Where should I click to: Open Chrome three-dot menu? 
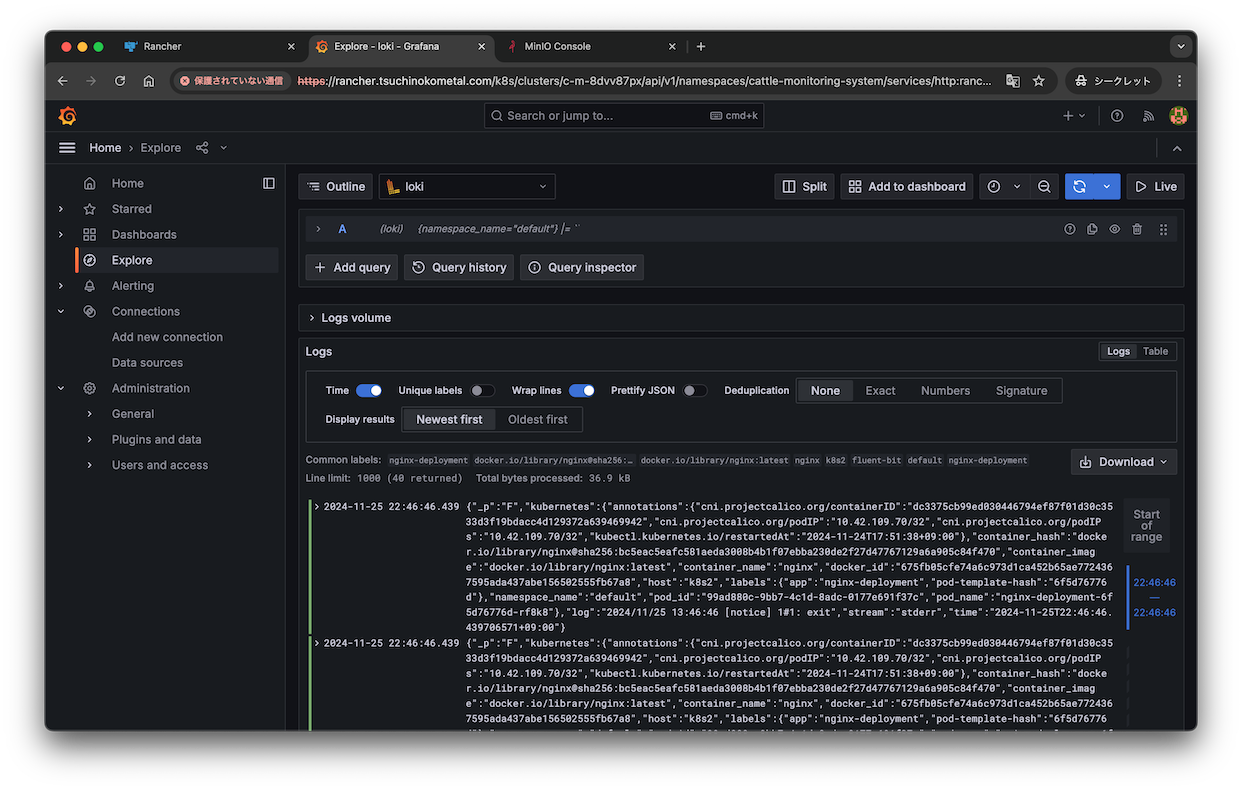pyautogui.click(x=1179, y=81)
